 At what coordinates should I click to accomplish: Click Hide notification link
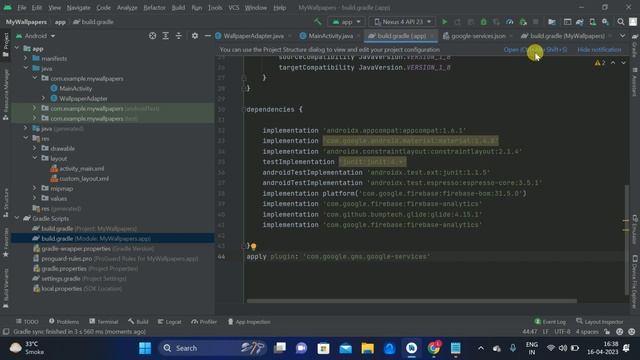pos(599,50)
